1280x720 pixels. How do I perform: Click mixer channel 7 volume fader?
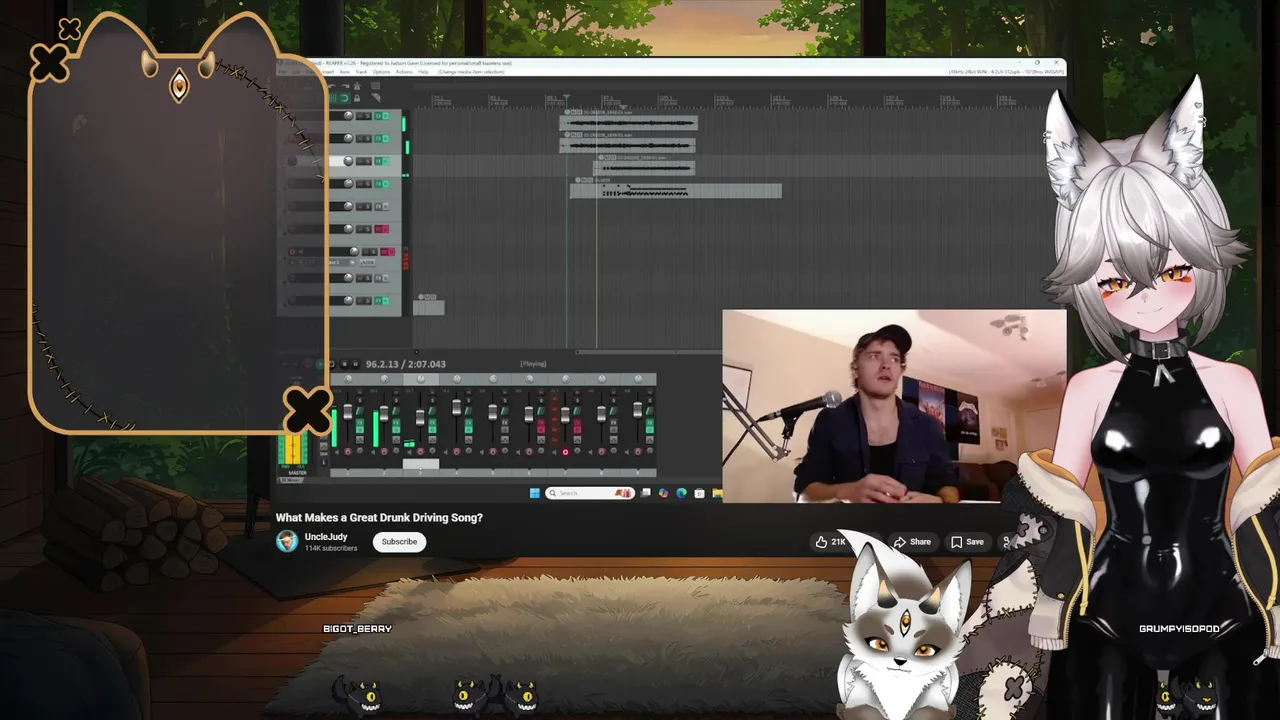click(565, 415)
